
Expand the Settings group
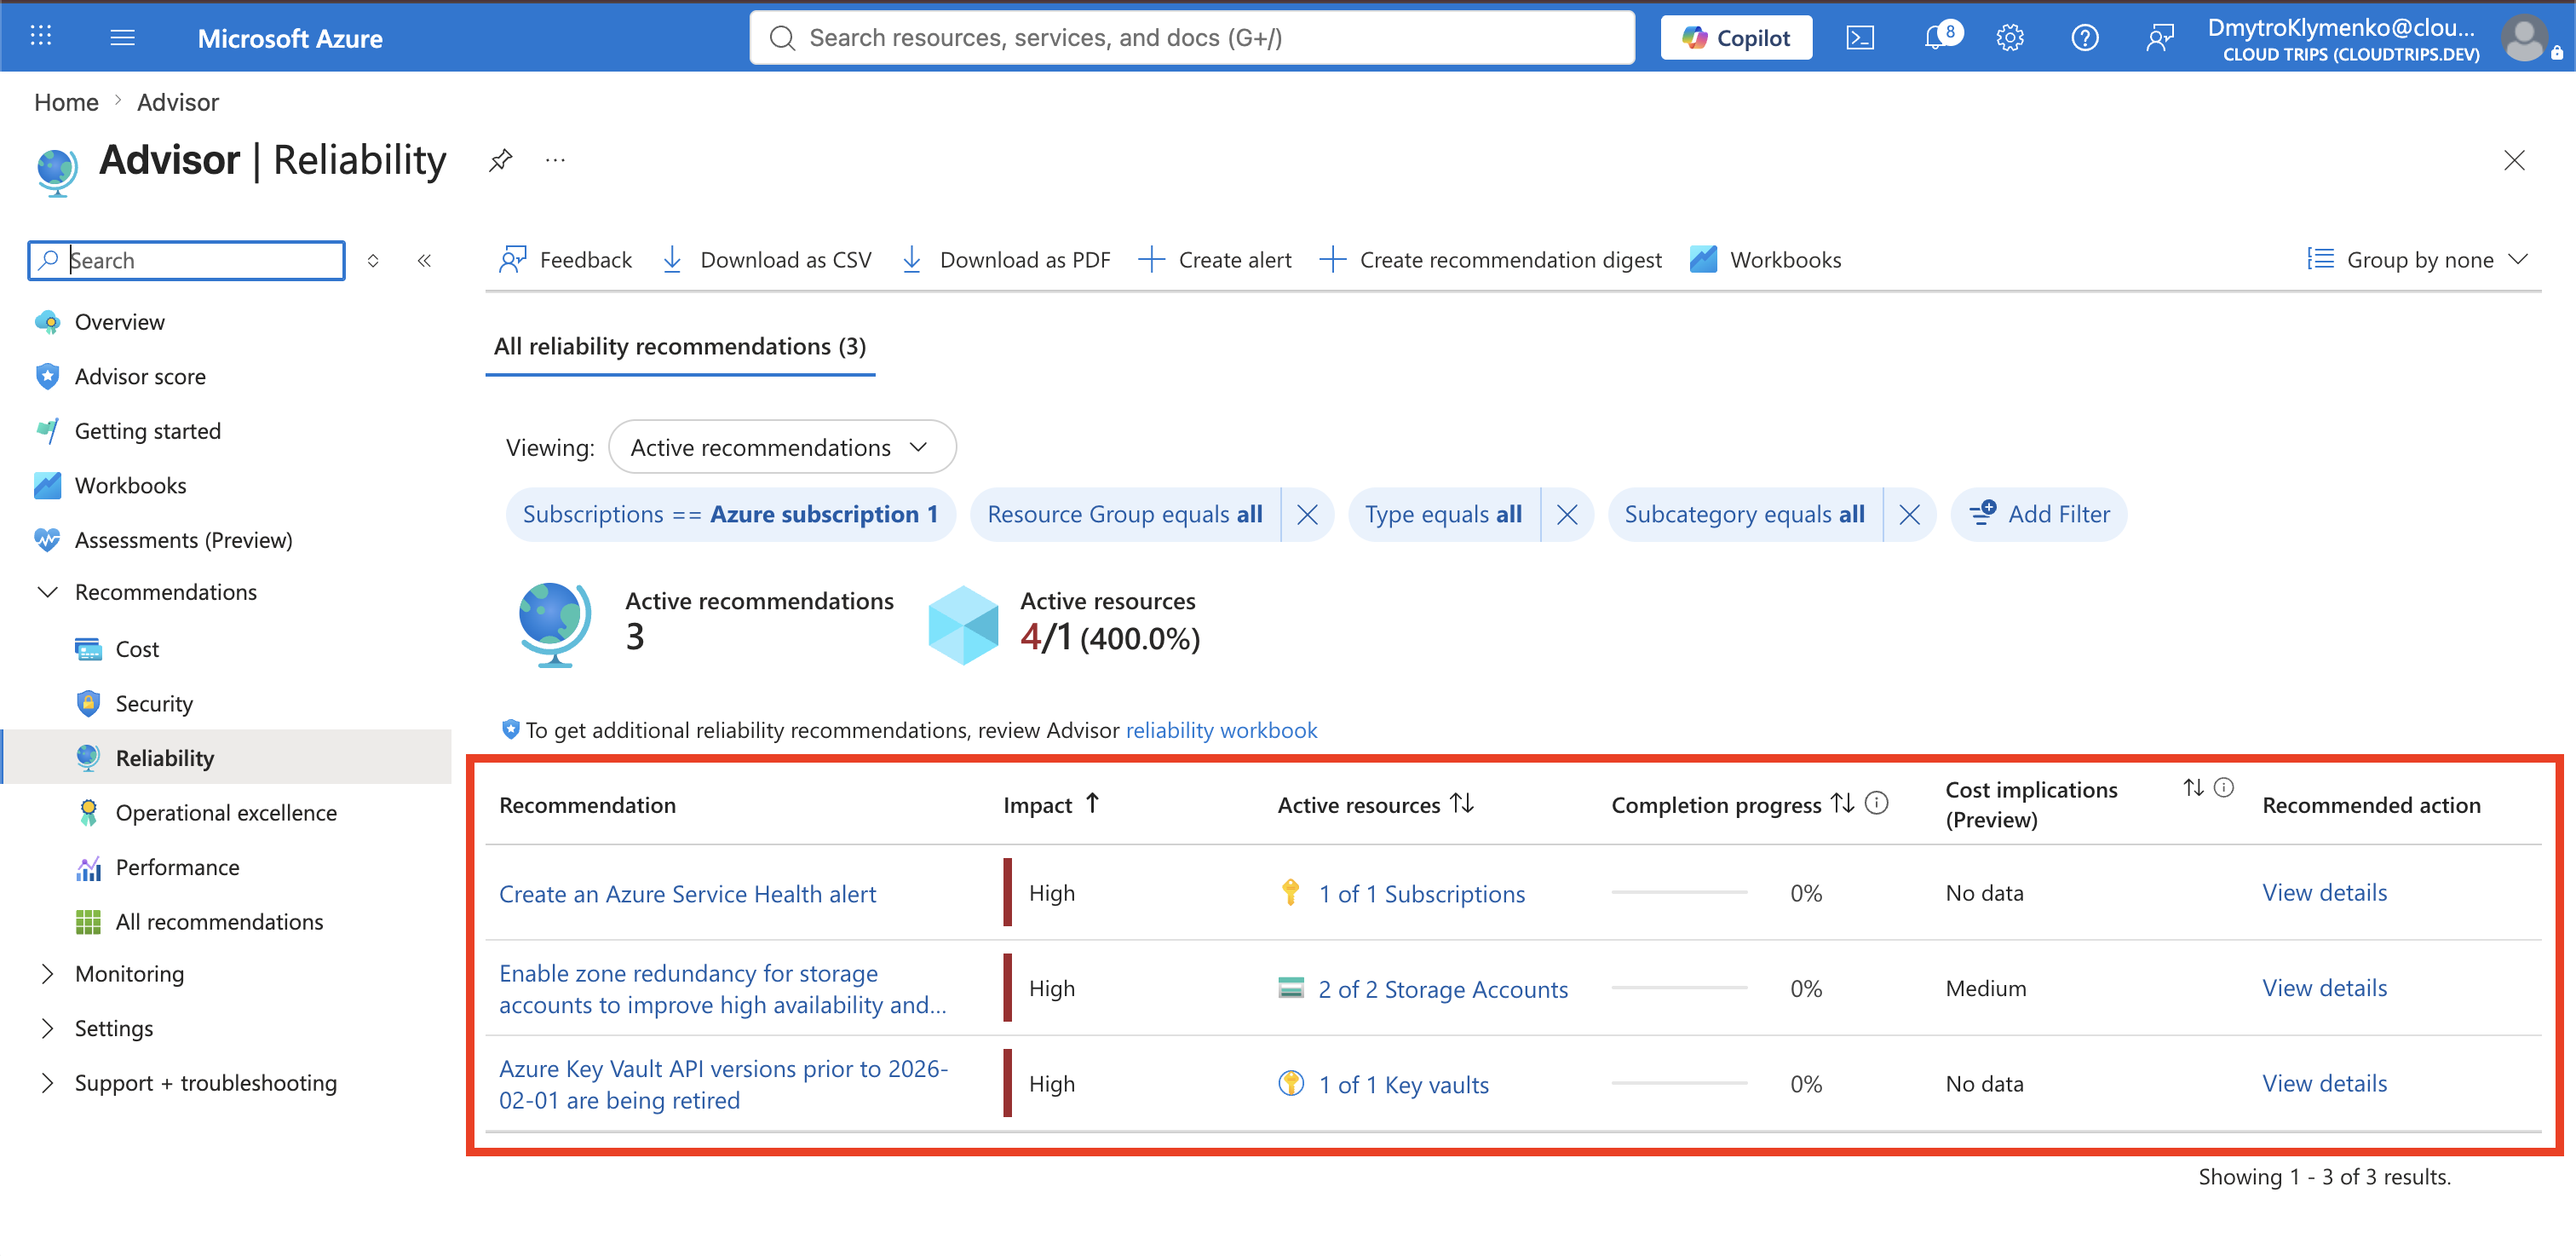click(47, 1028)
